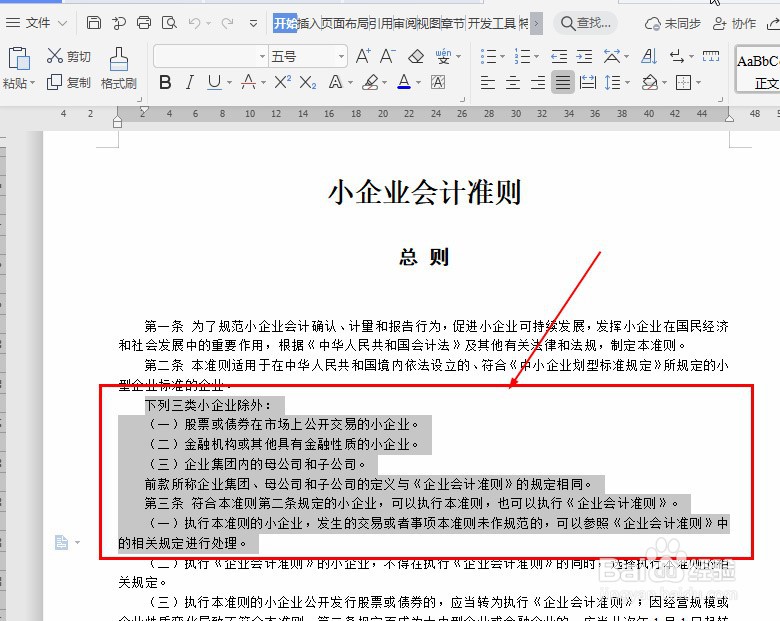Image resolution: width=780 pixels, height=621 pixels.
Task: Expand the Paste (粘贴) options arrow
Action: coord(32,83)
